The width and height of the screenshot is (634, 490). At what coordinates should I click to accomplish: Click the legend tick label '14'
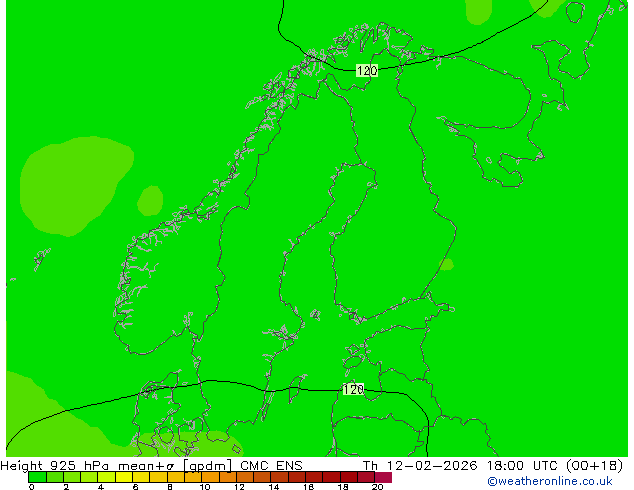coord(274,487)
